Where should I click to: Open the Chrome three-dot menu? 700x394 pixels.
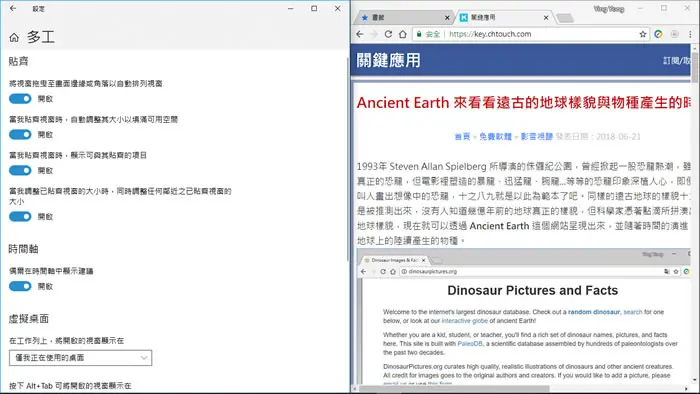pyautogui.click(x=691, y=34)
